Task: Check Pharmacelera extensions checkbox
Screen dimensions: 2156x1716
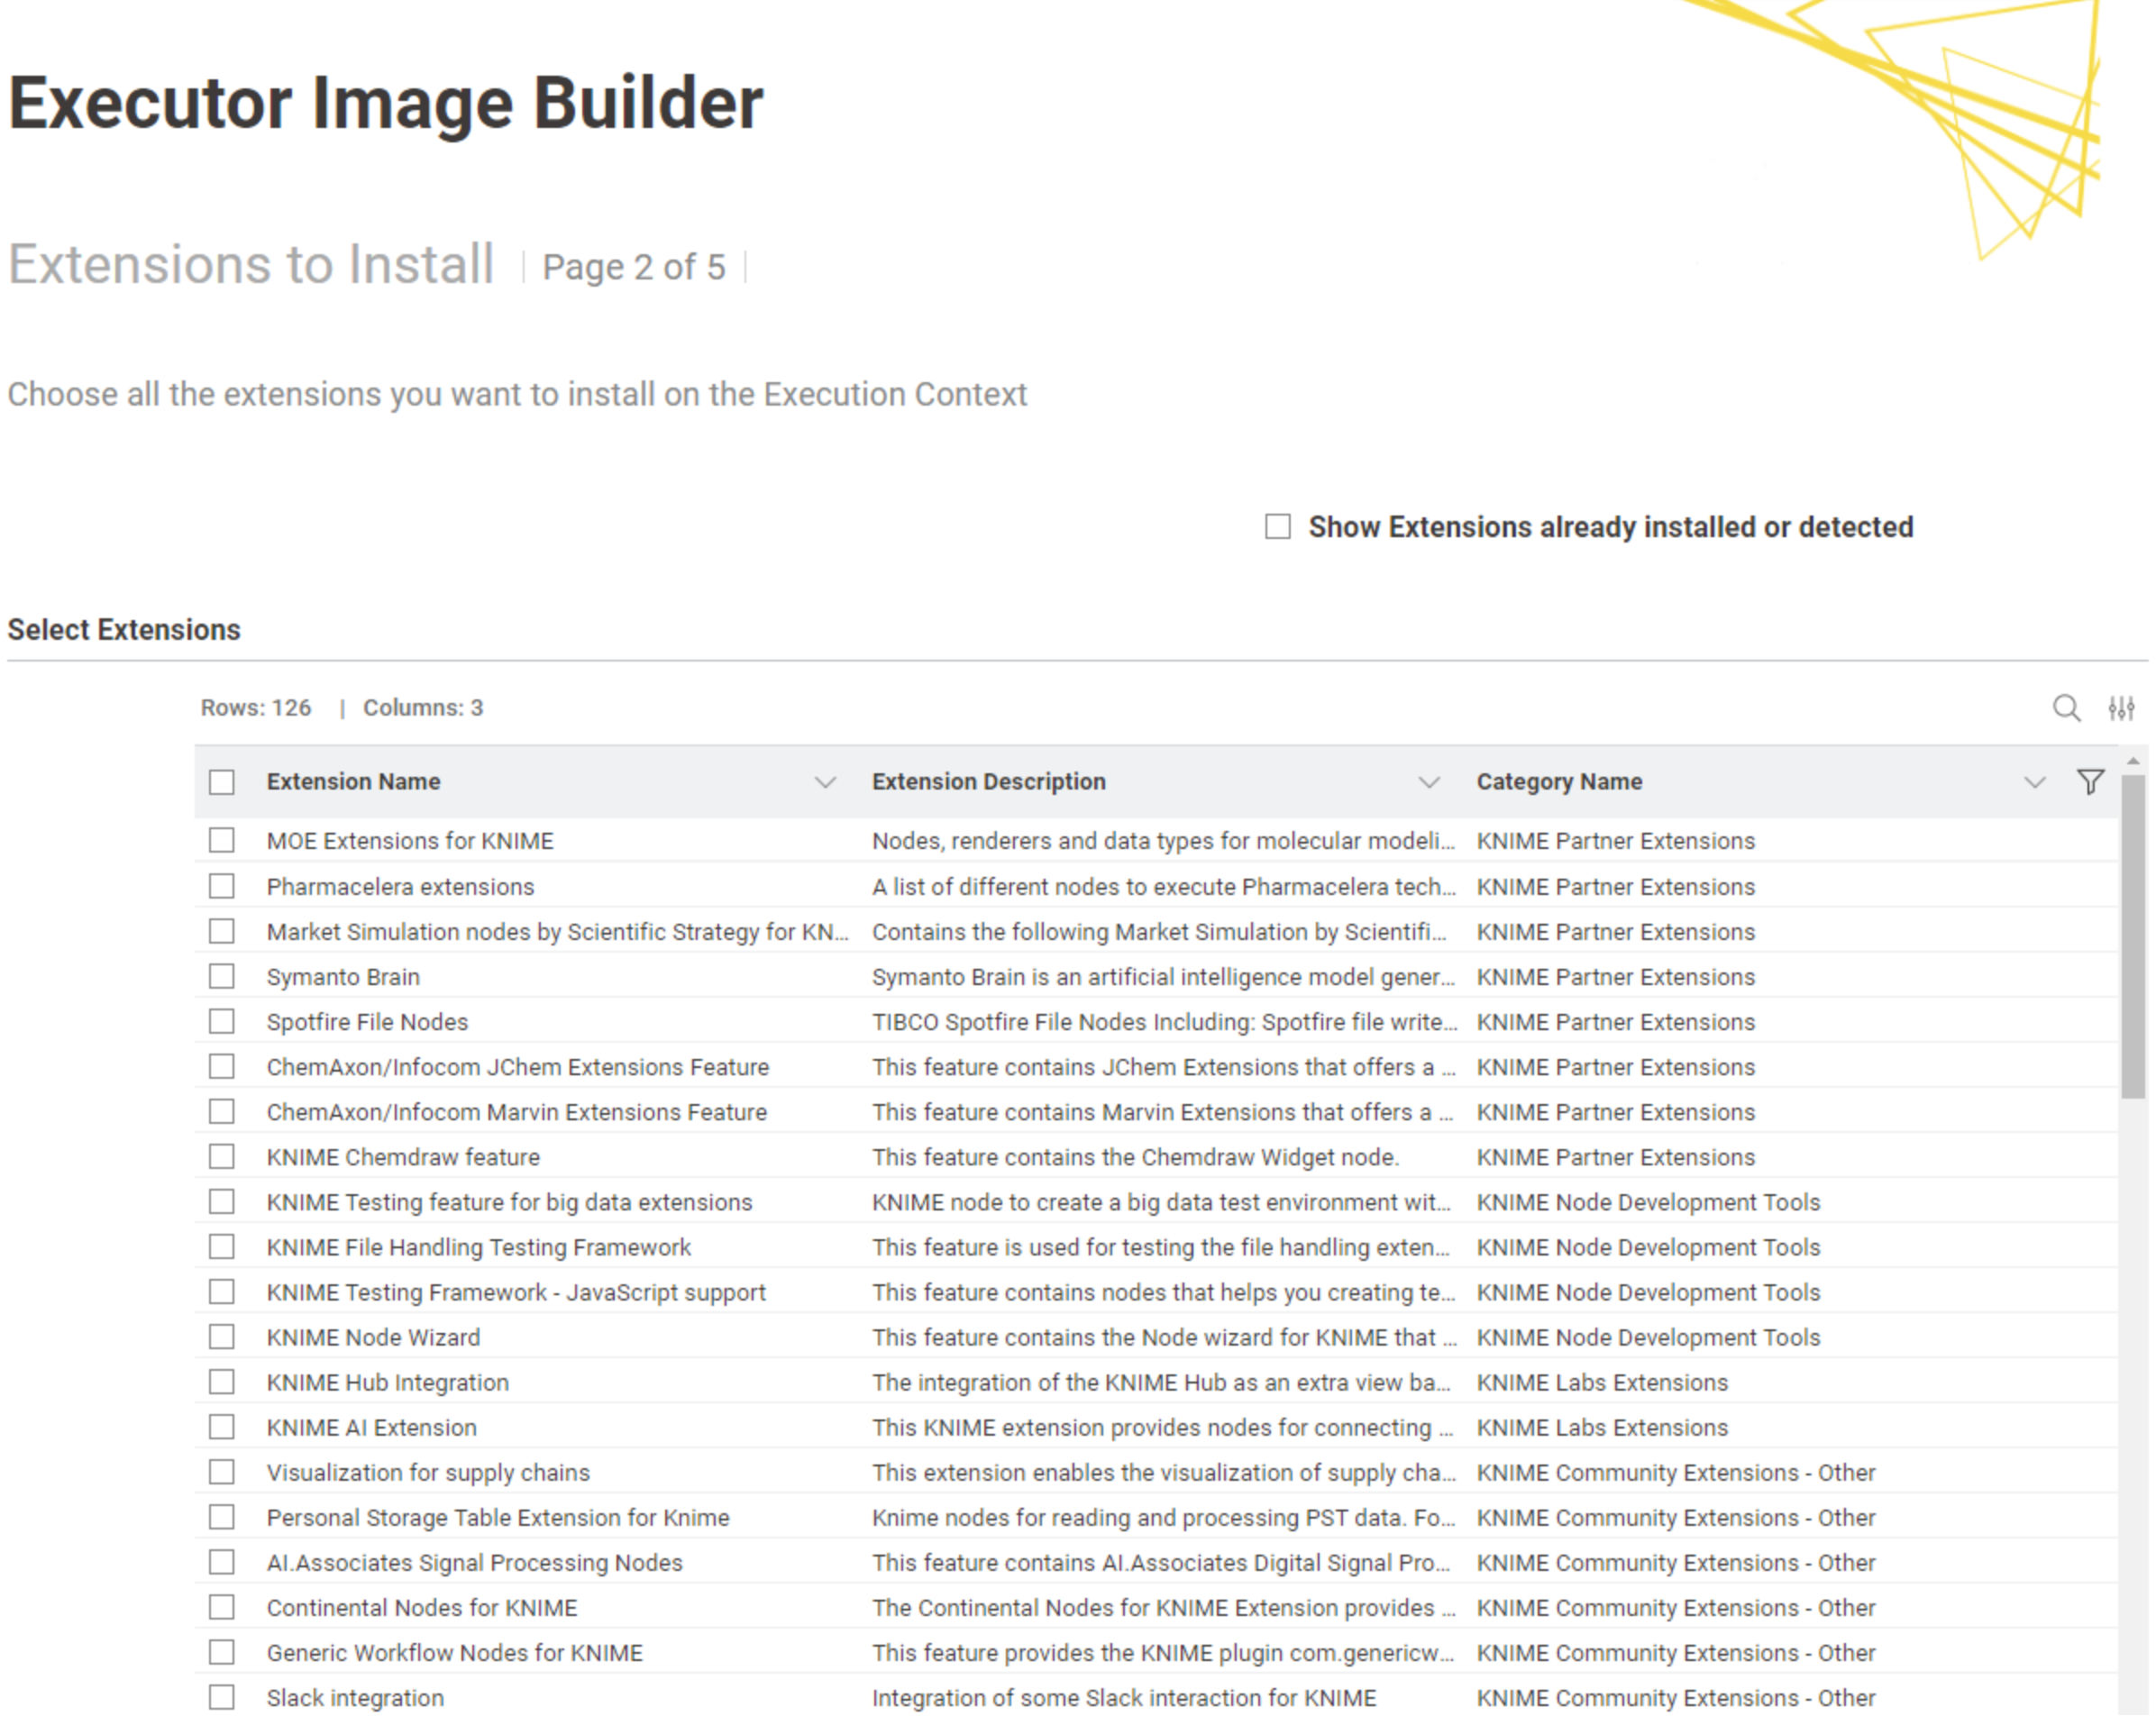Action: pos(222,886)
